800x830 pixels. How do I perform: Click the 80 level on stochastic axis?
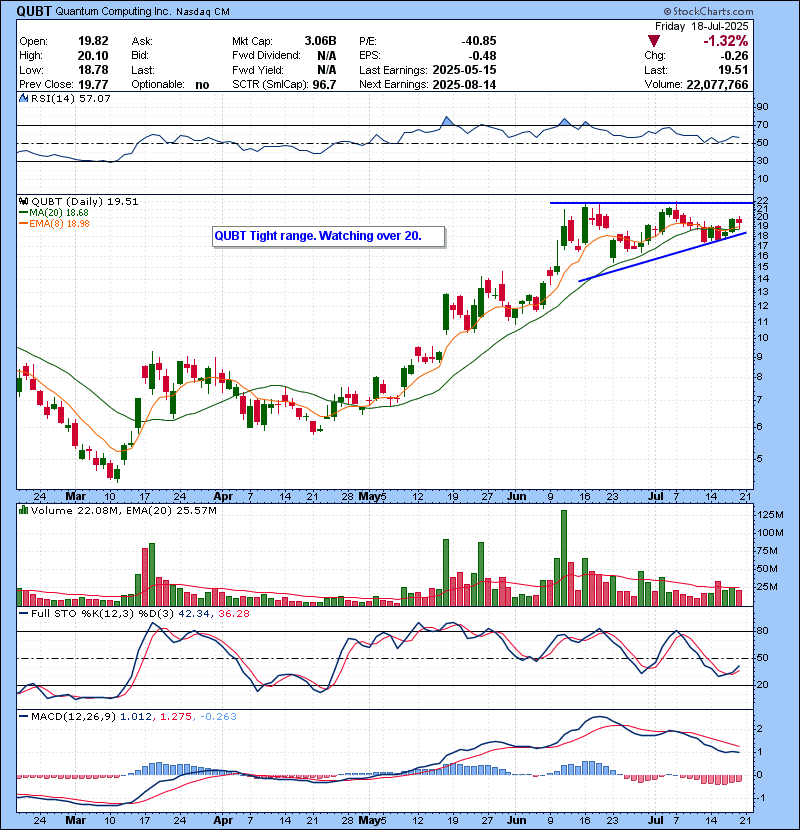(x=763, y=630)
